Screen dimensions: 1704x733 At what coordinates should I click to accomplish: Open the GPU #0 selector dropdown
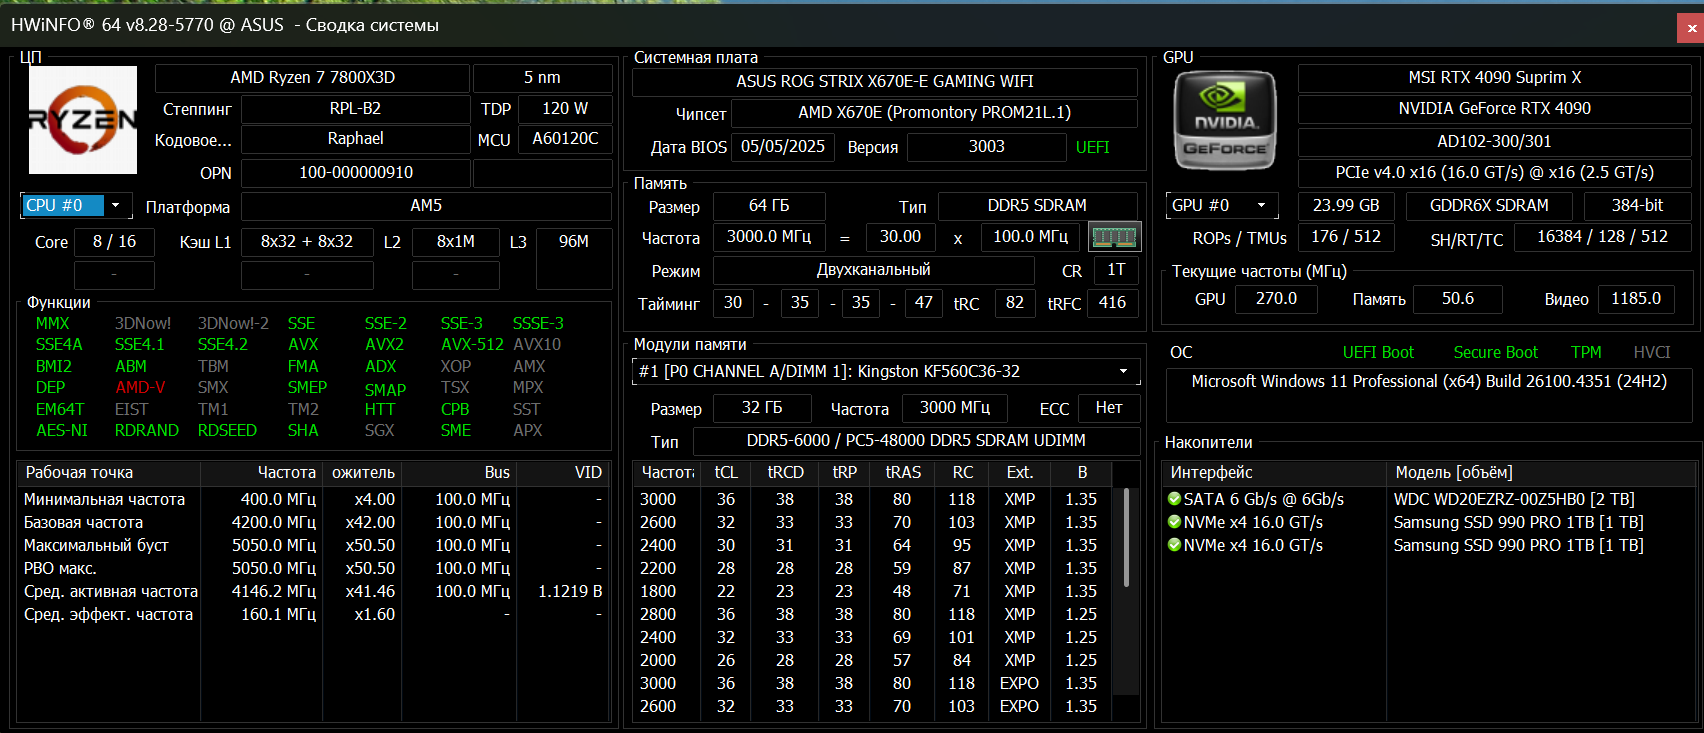1222,205
